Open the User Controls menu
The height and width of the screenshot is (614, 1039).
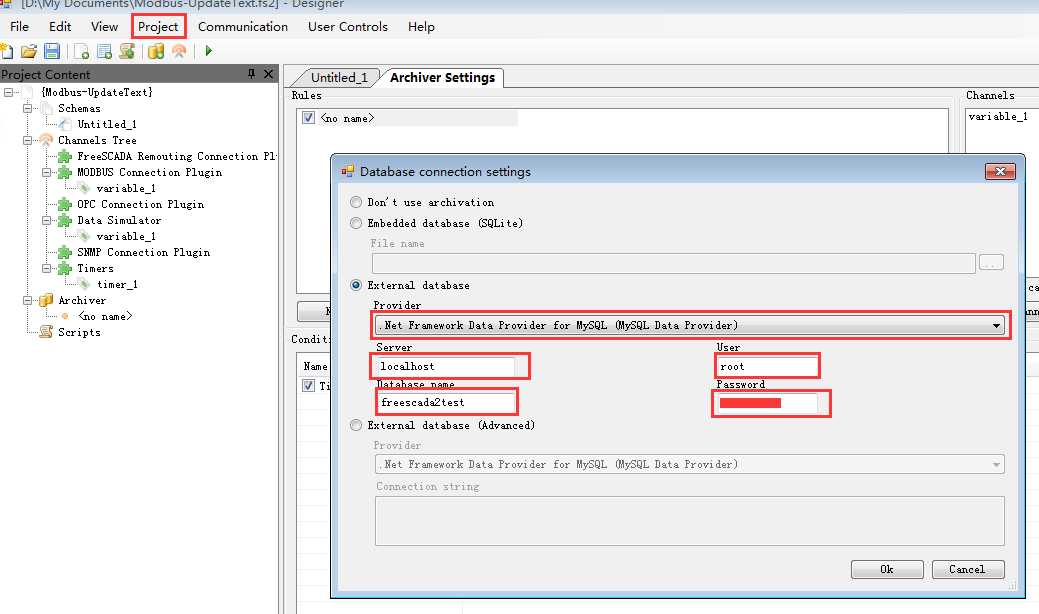348,26
